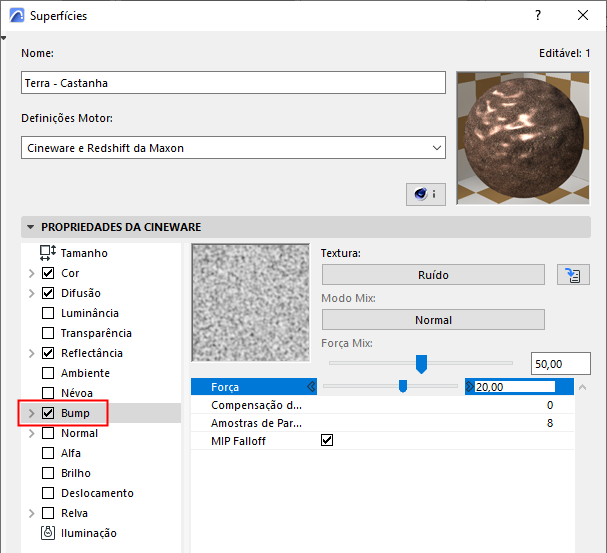Click the Força Mix slider handle
This screenshot has height=553, width=607.
(x=421, y=364)
